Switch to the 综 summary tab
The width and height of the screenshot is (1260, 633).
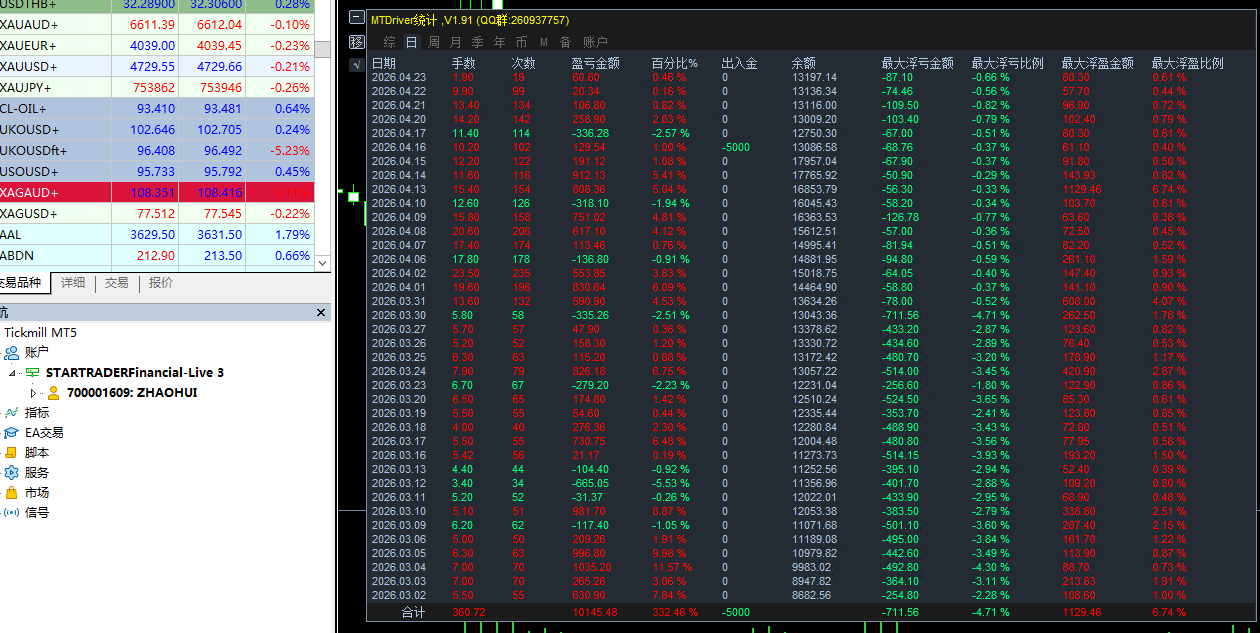[389, 42]
